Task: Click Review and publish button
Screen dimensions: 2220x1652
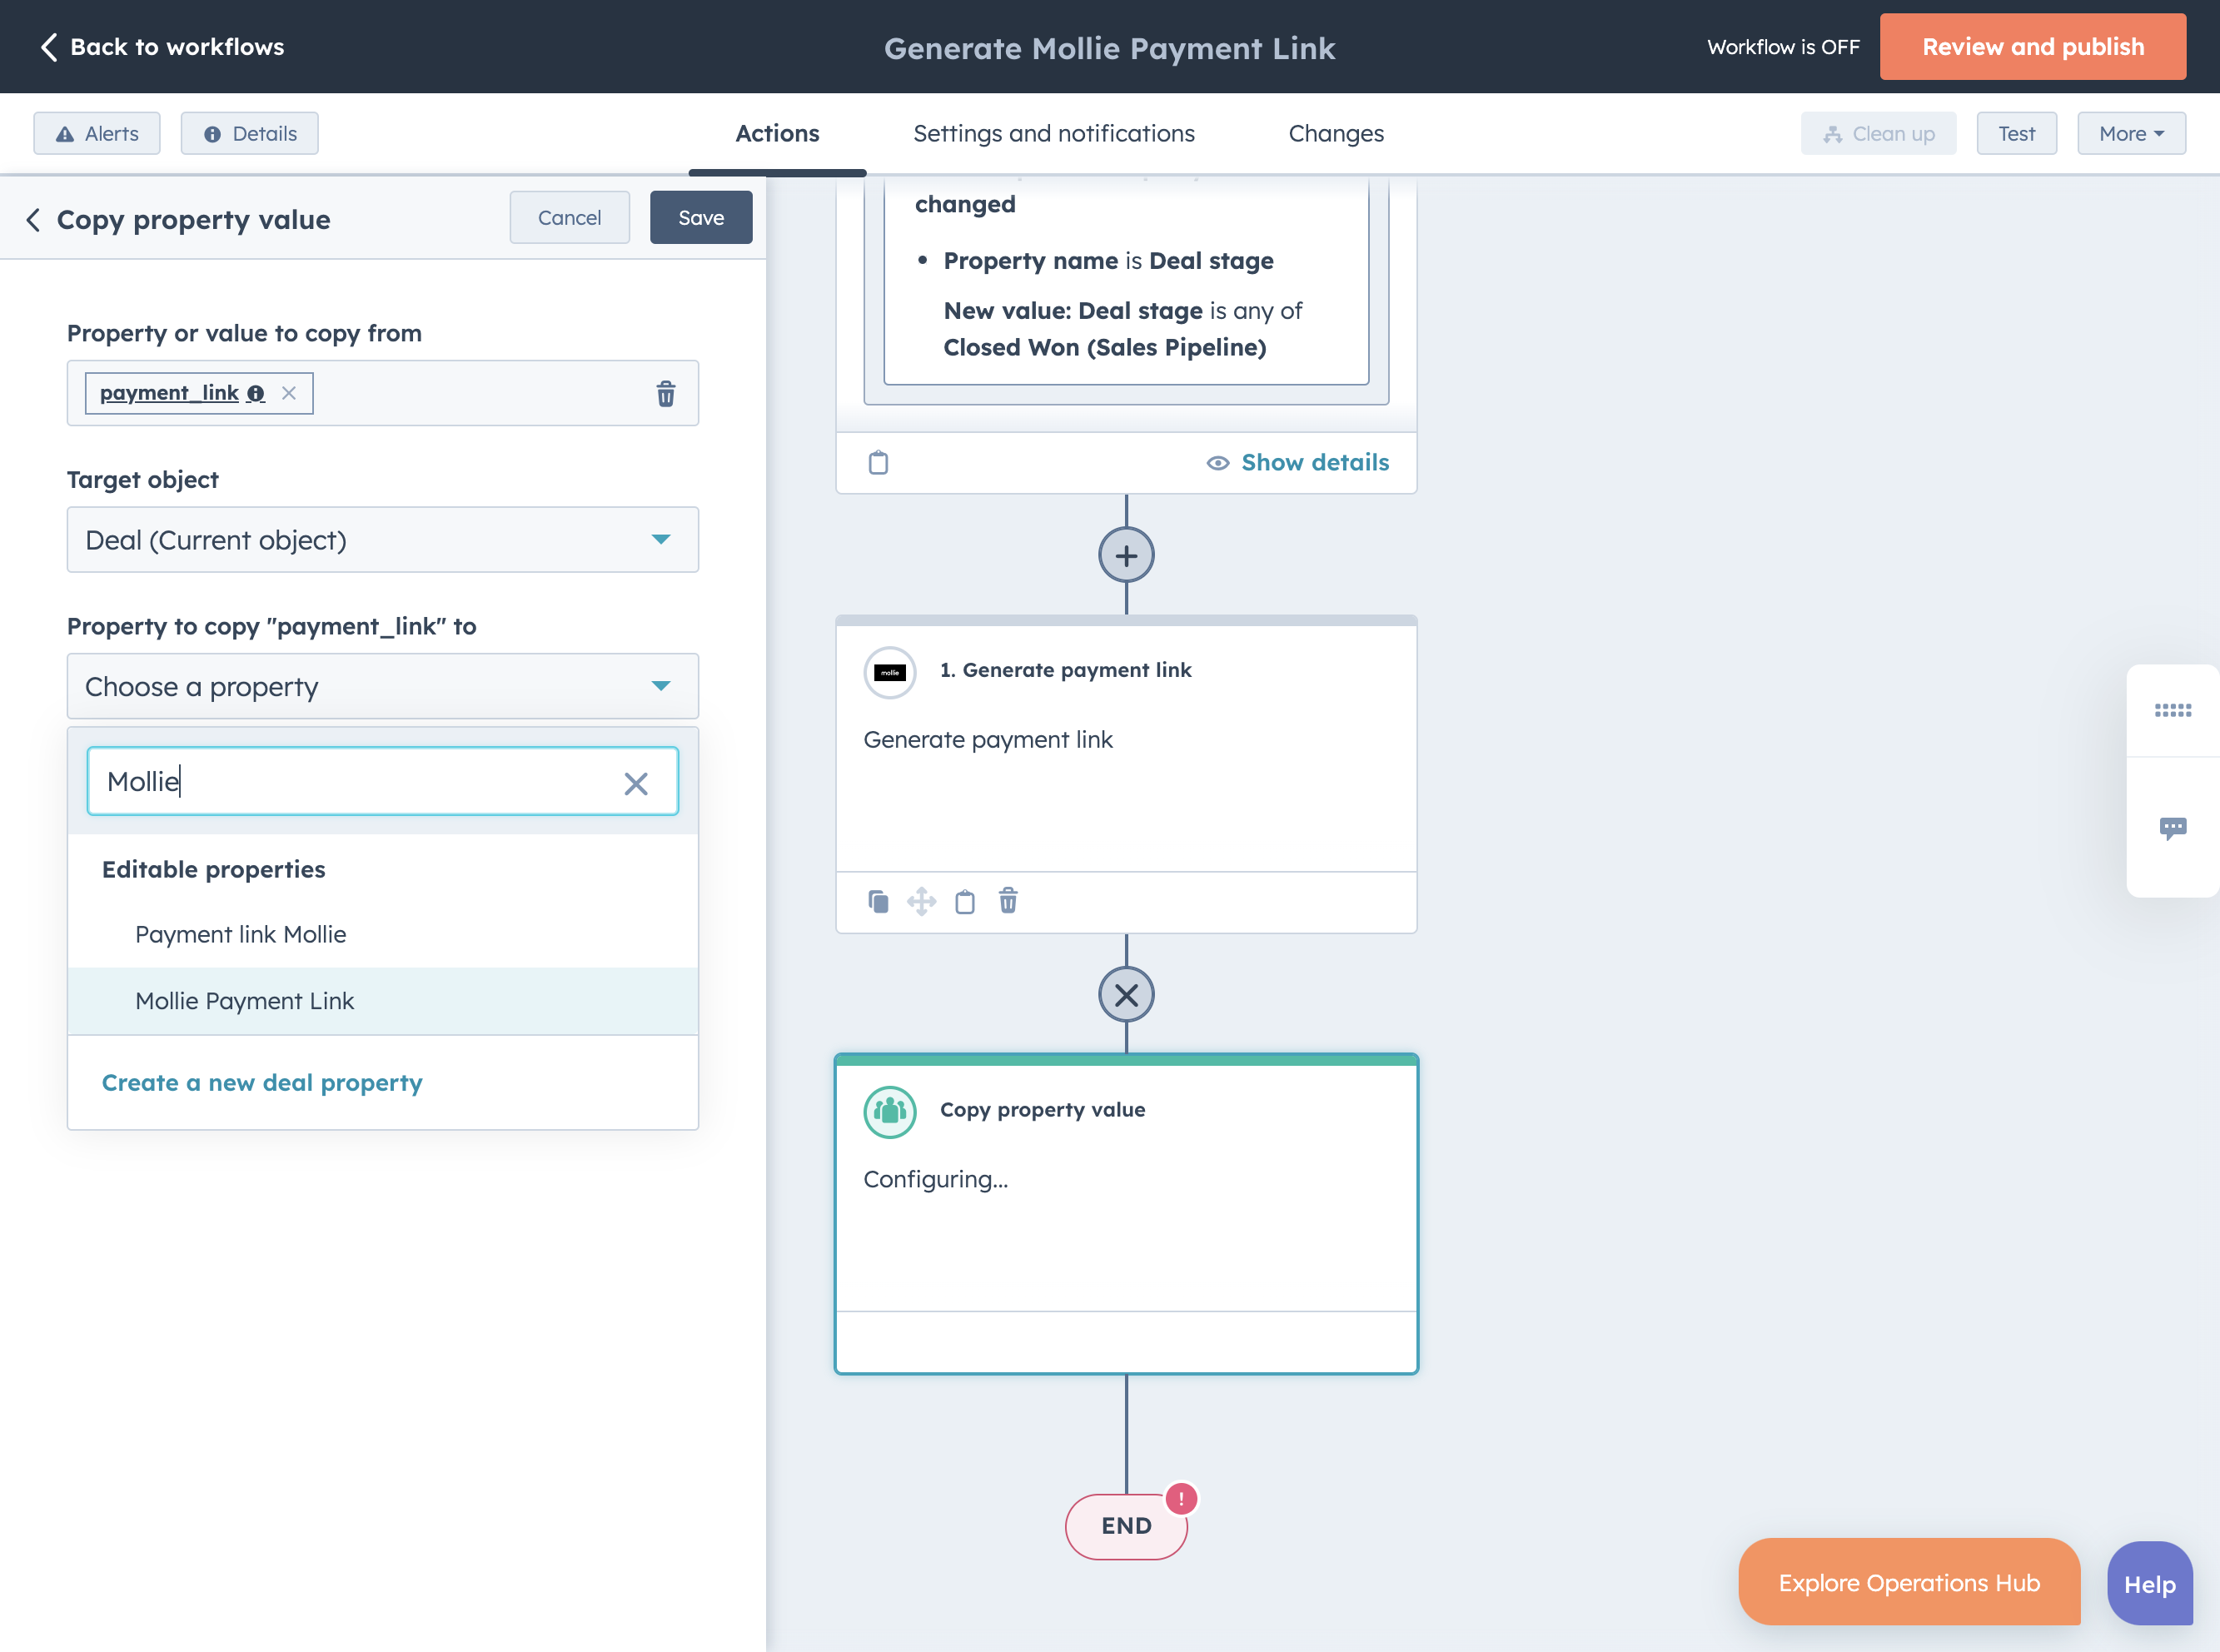Action: 2032,47
